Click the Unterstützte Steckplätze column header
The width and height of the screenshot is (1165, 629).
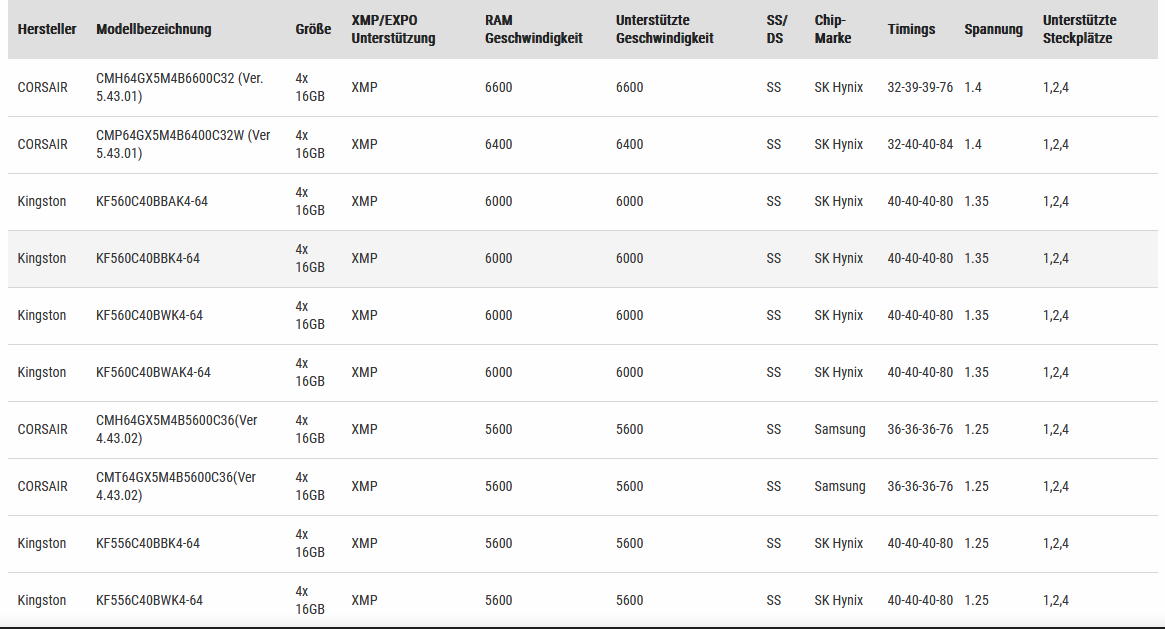pos(1079,29)
